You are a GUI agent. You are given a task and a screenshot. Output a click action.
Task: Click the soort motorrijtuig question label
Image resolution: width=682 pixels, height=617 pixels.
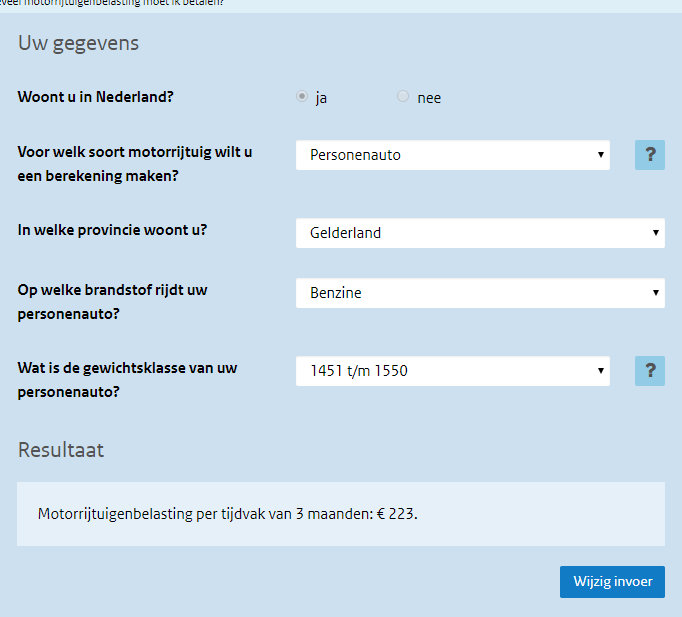pos(135,164)
